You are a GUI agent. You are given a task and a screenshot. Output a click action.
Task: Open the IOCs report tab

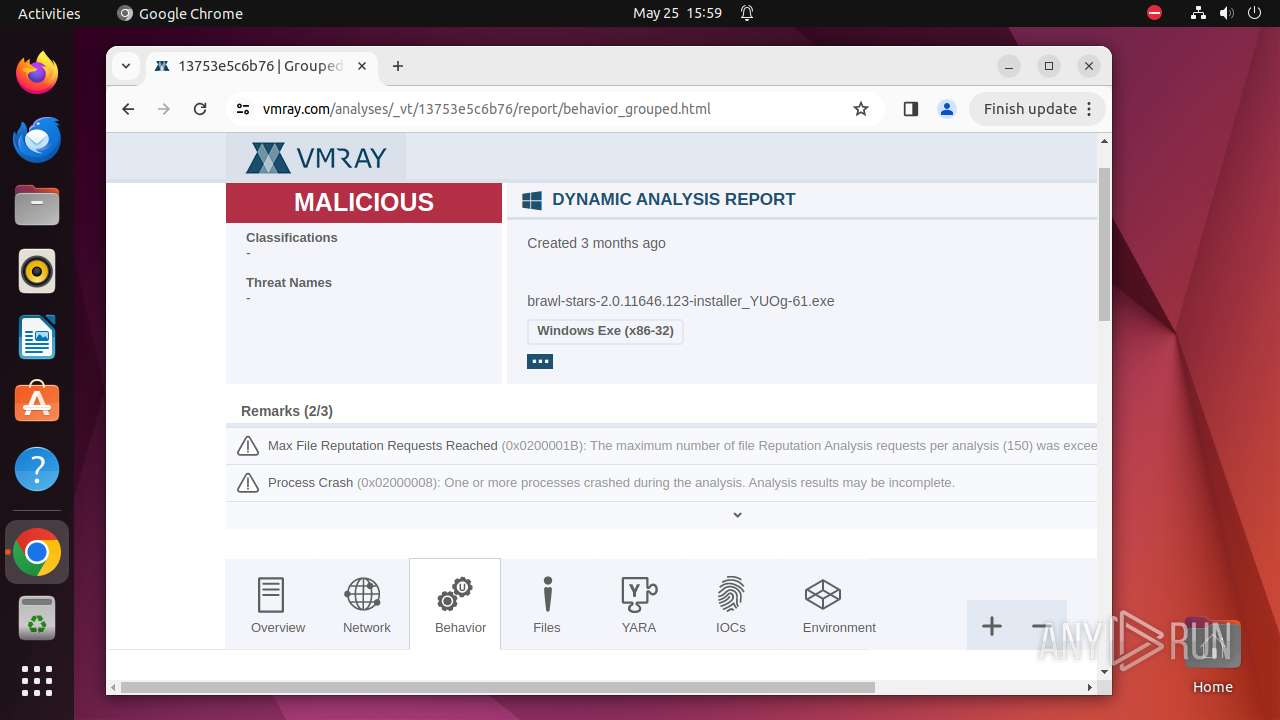tap(731, 605)
